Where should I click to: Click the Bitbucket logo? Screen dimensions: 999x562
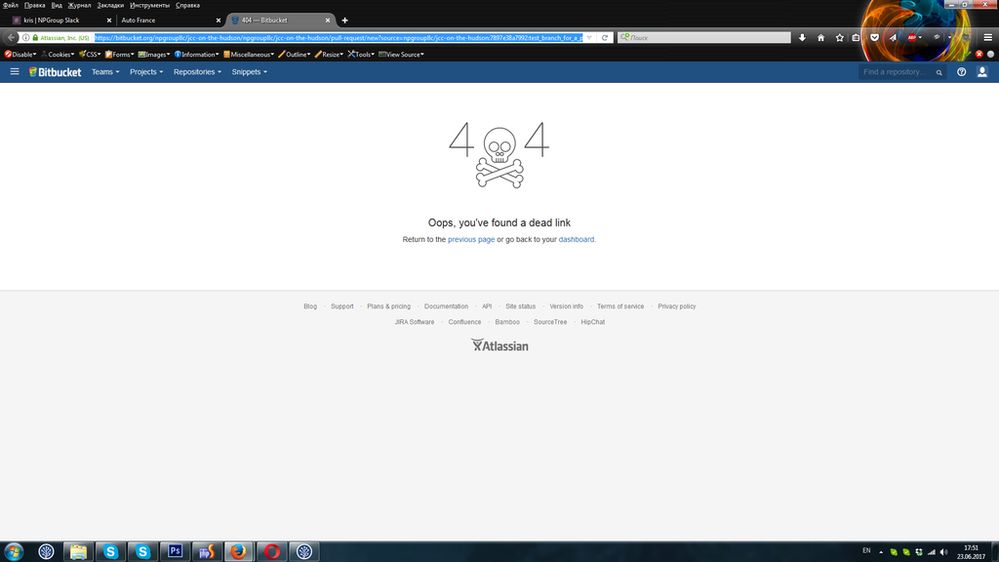(55, 72)
